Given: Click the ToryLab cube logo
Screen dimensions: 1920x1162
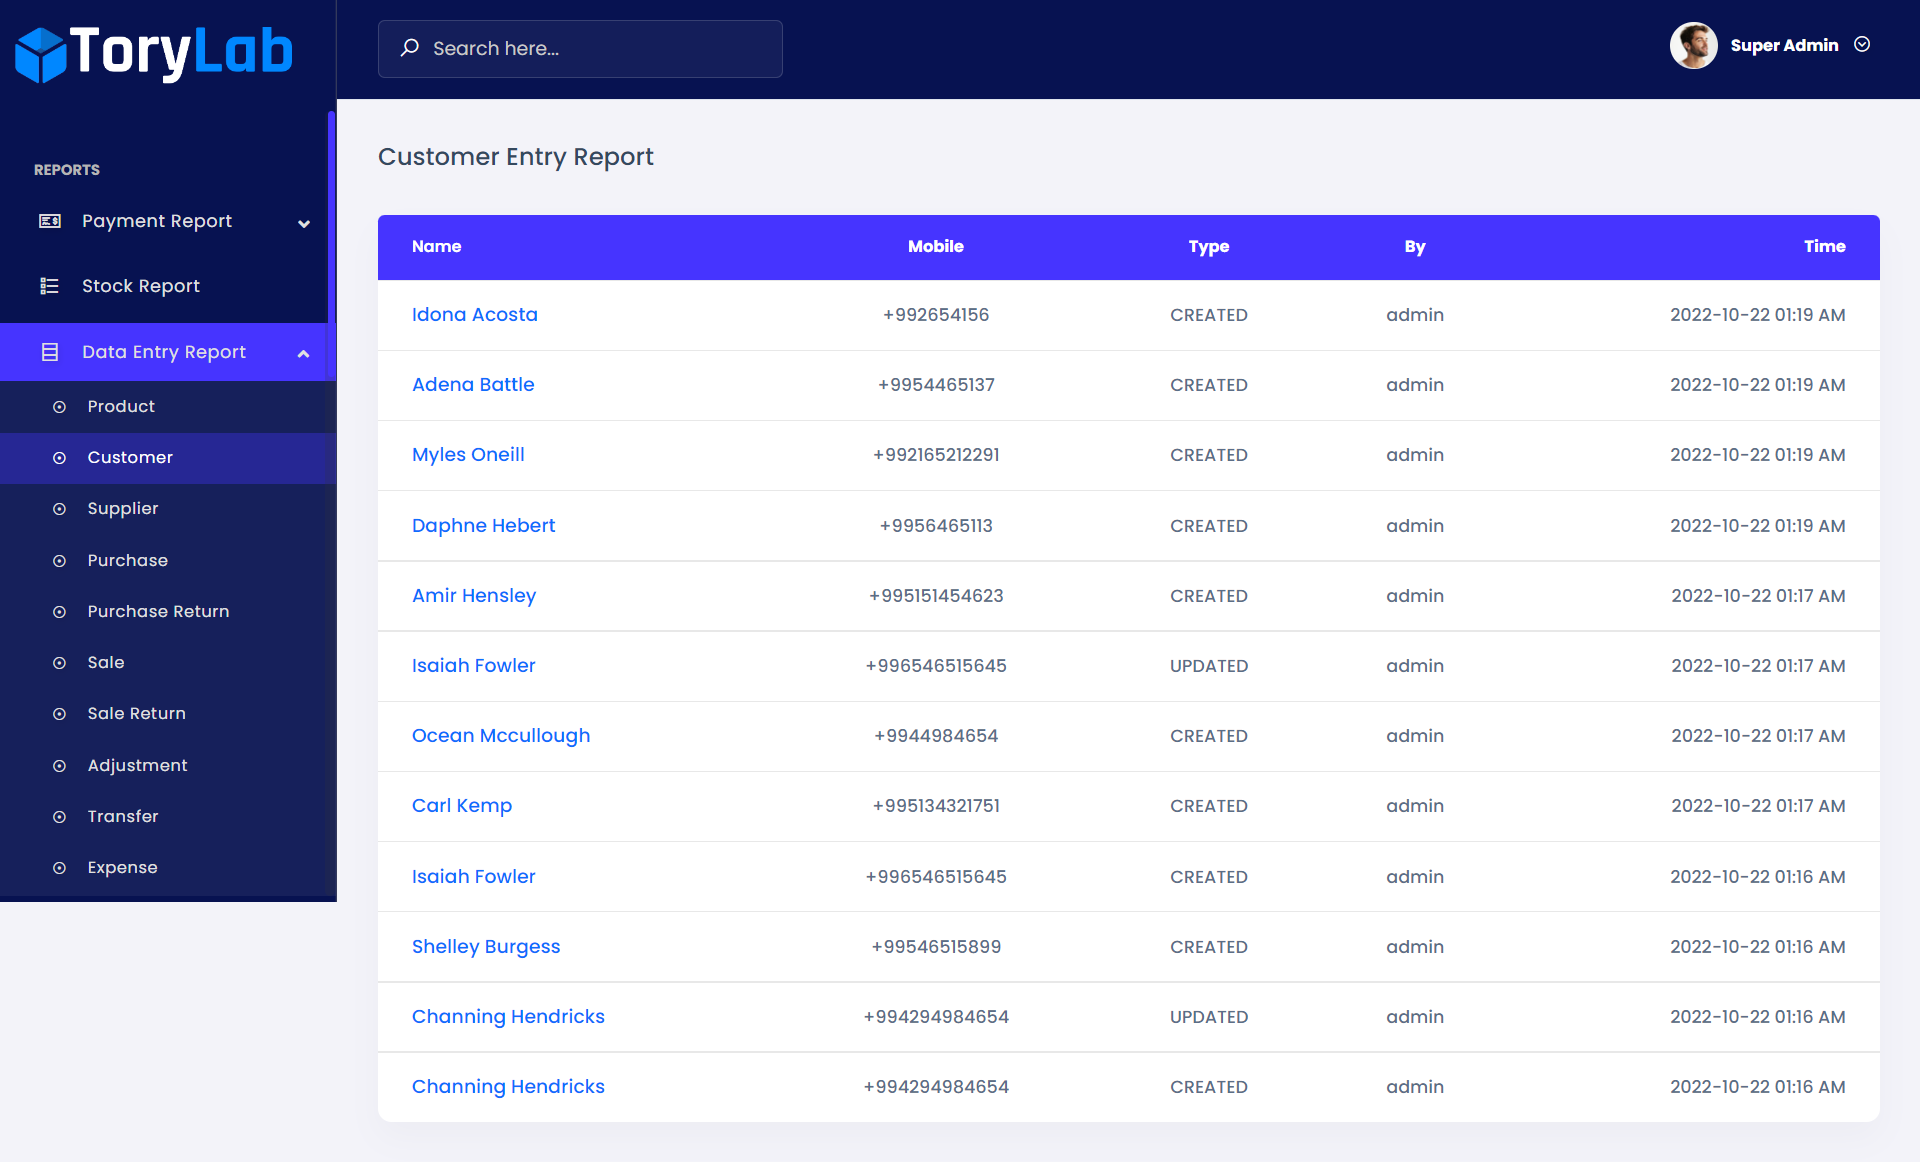Looking at the screenshot, I should 40,54.
